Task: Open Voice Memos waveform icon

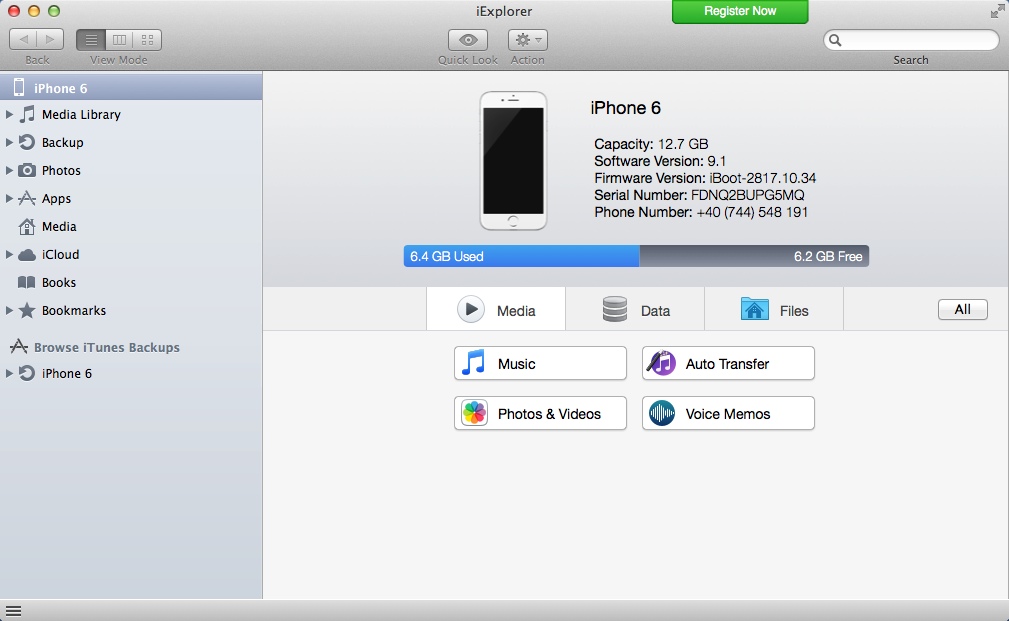Action: pyautogui.click(x=661, y=414)
